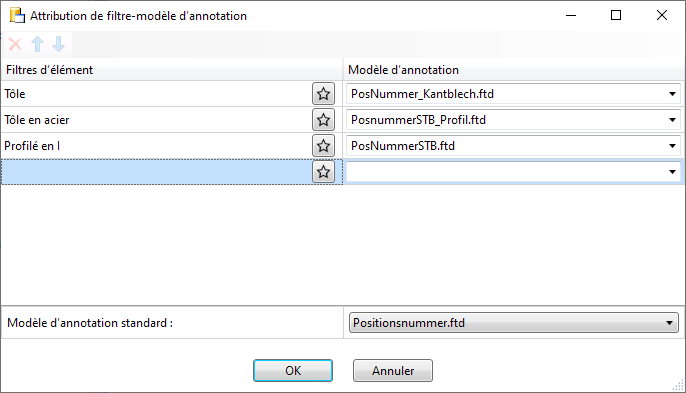Click the red delete row icon
The image size is (686, 393).
(15, 44)
